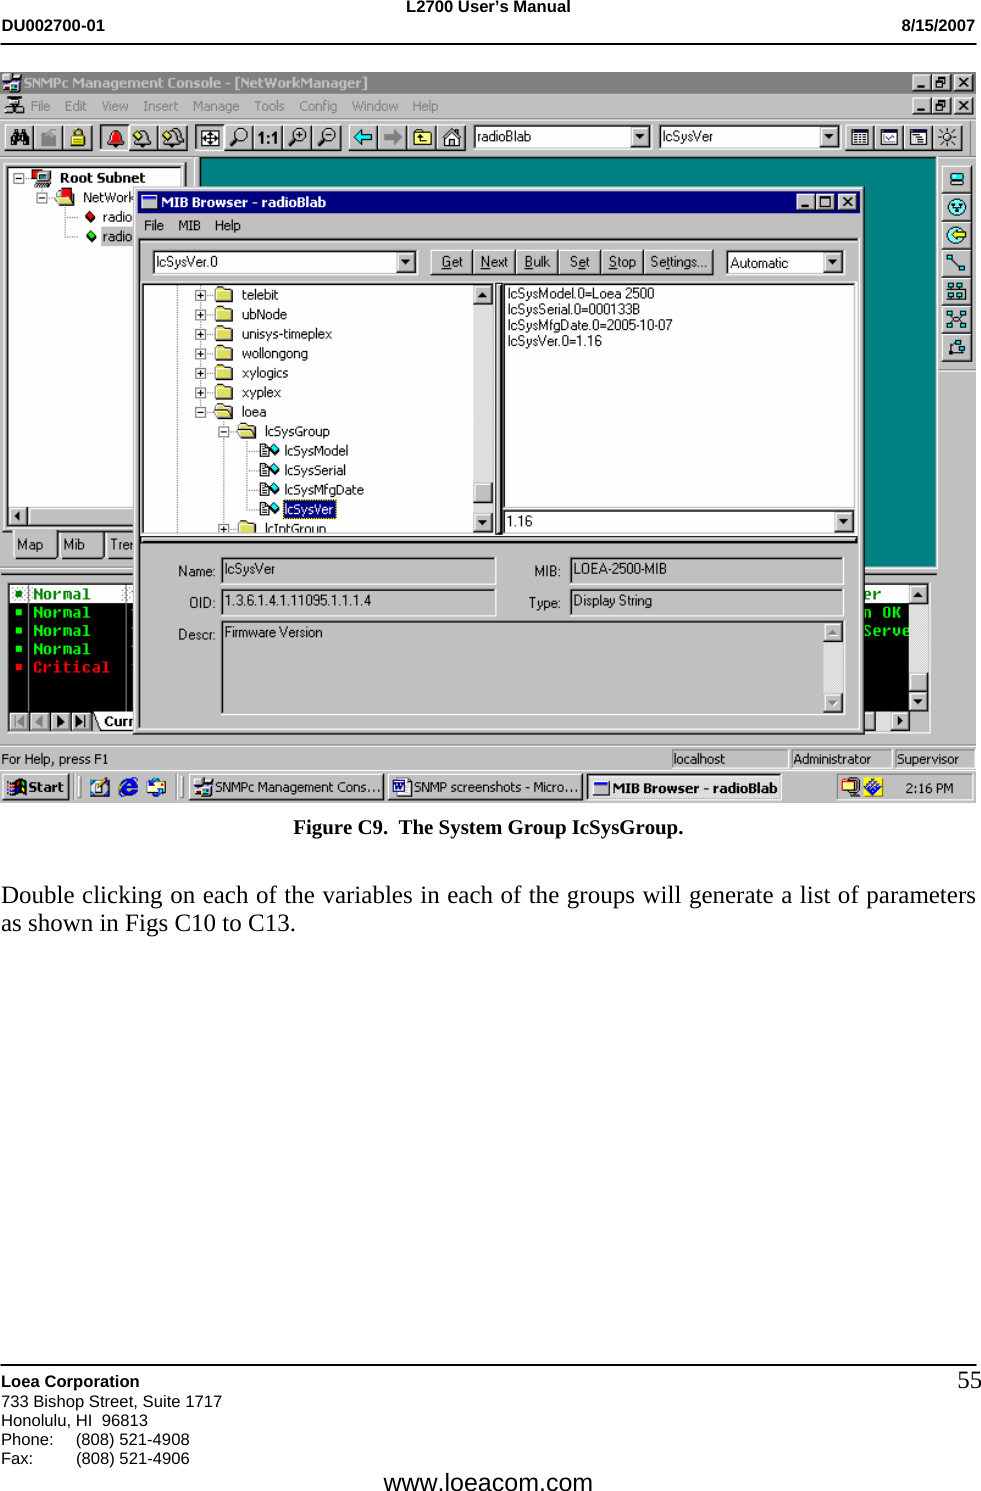
Task: Select the zoom 1:1 tool
Action: pyautogui.click(x=267, y=137)
